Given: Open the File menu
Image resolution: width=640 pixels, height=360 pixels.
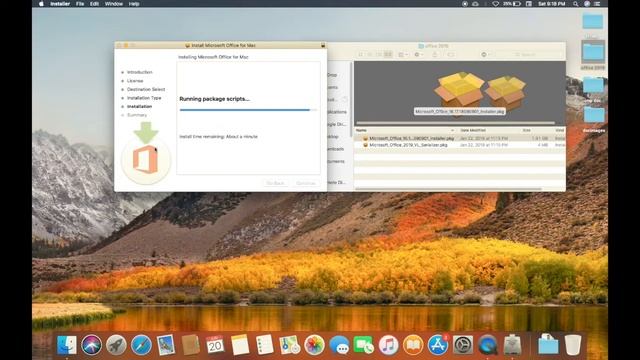Looking at the screenshot, I should 80,4.
